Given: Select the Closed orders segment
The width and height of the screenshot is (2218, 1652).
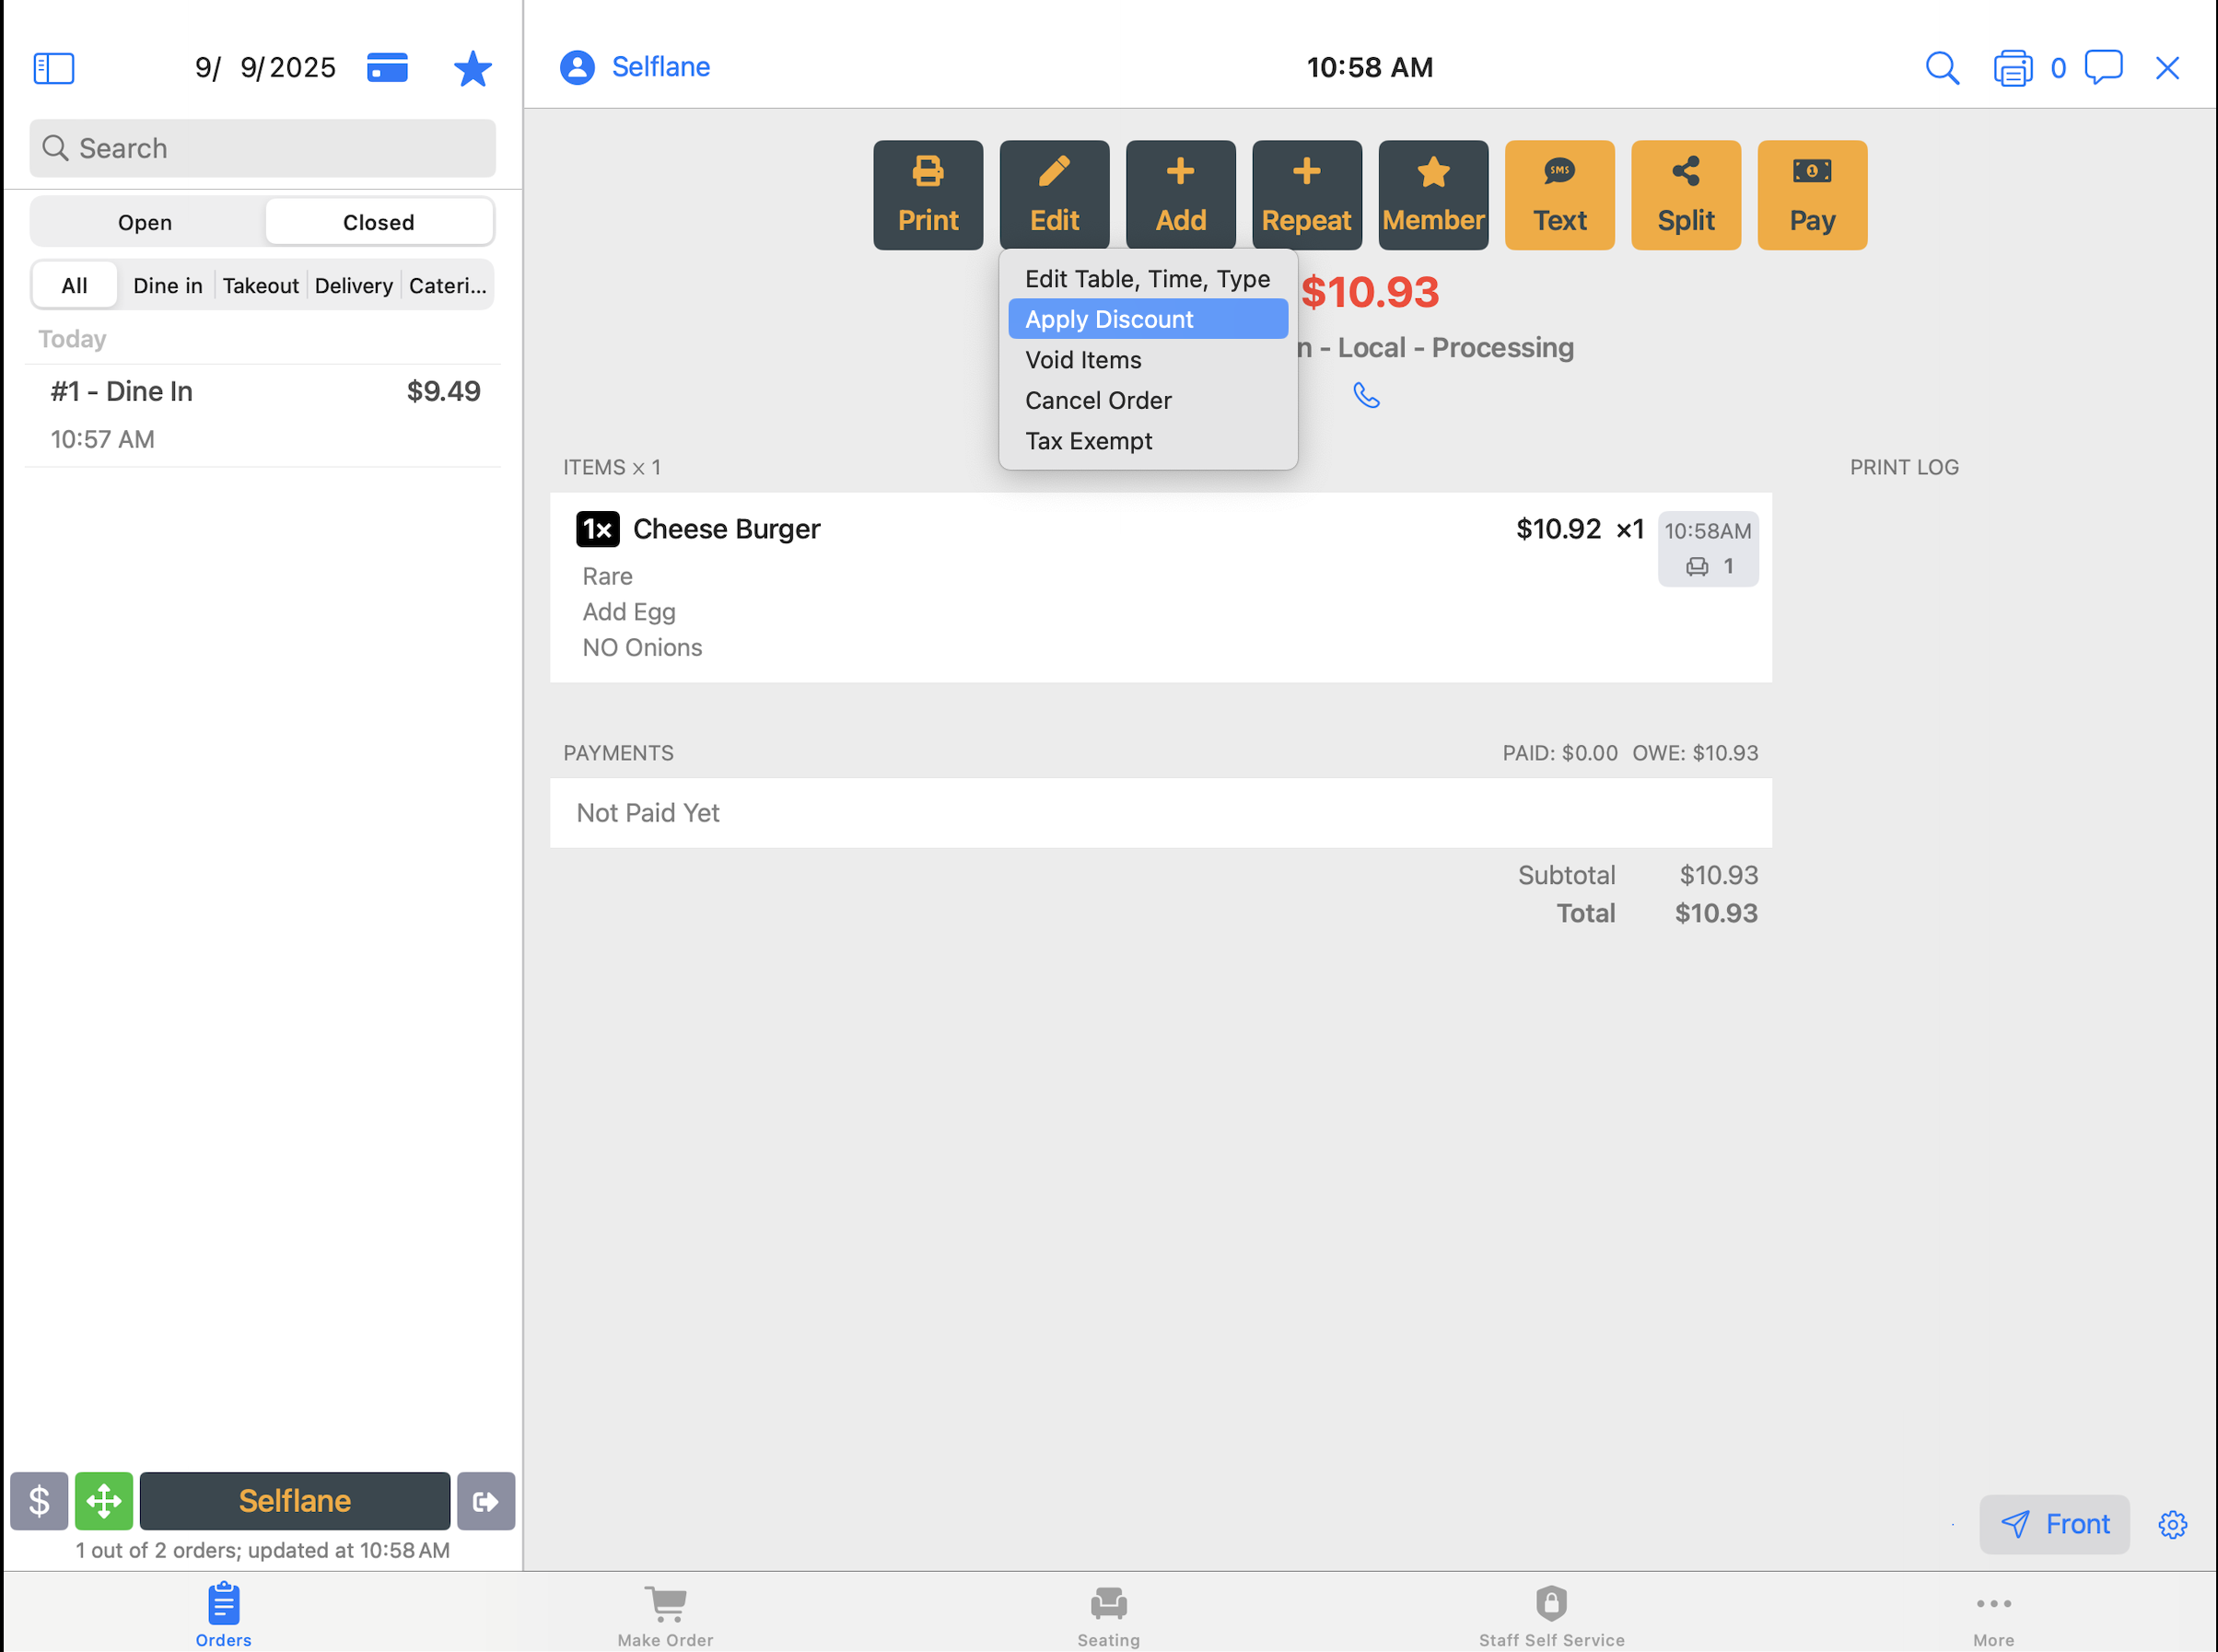Looking at the screenshot, I should 378,222.
